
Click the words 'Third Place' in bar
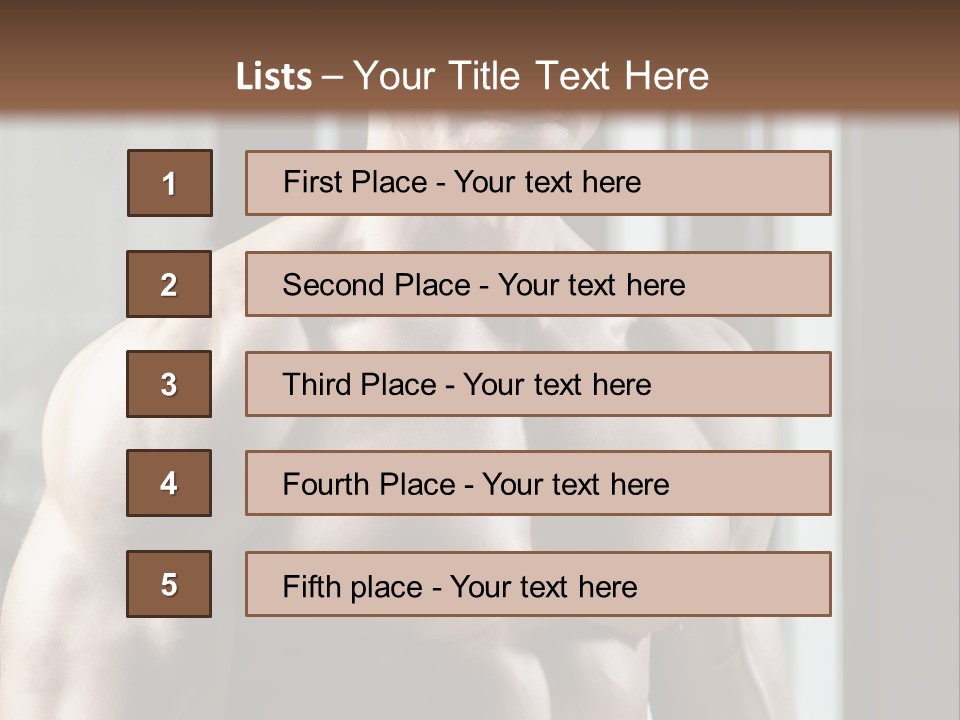(x=359, y=384)
